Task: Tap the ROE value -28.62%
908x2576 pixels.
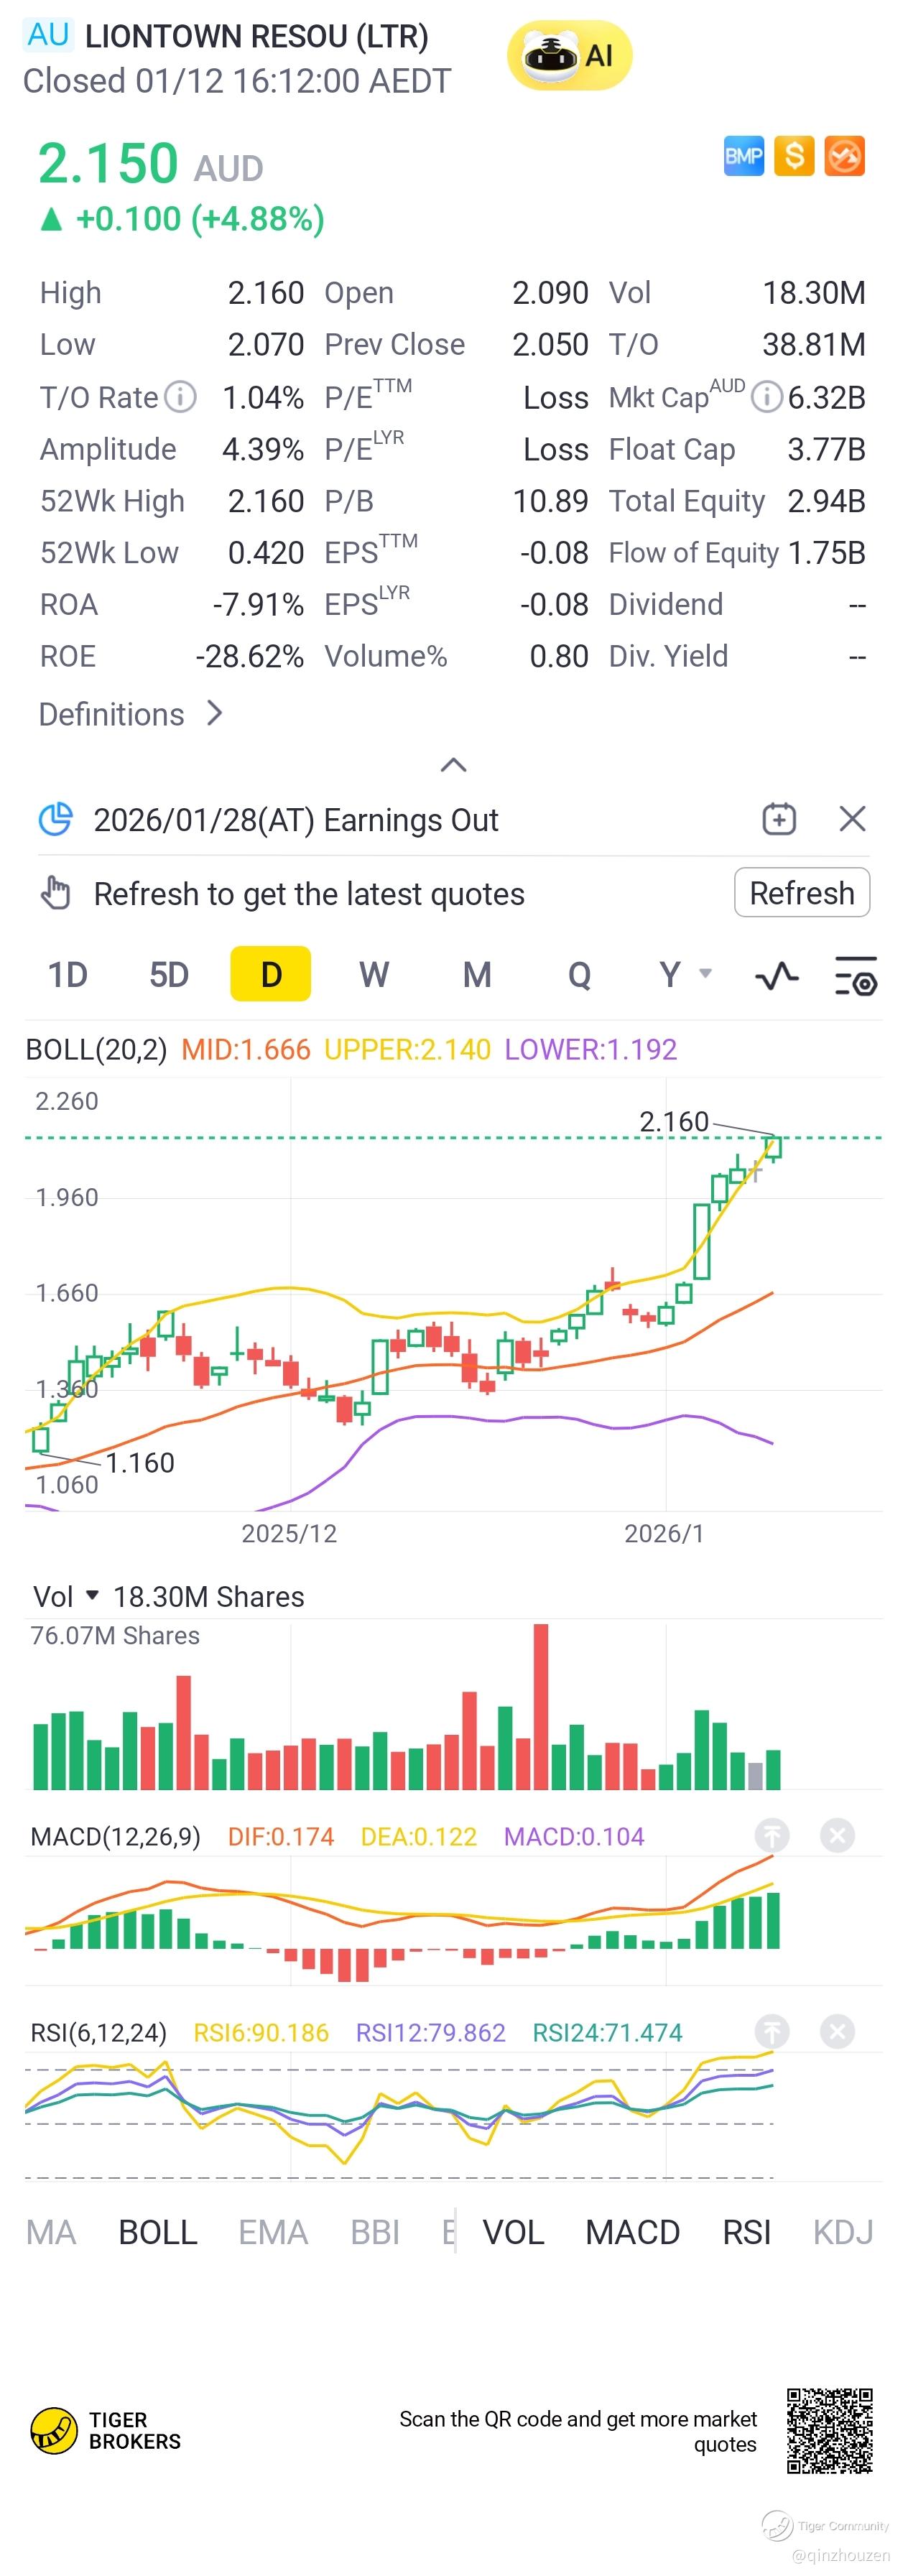Action: 249,656
